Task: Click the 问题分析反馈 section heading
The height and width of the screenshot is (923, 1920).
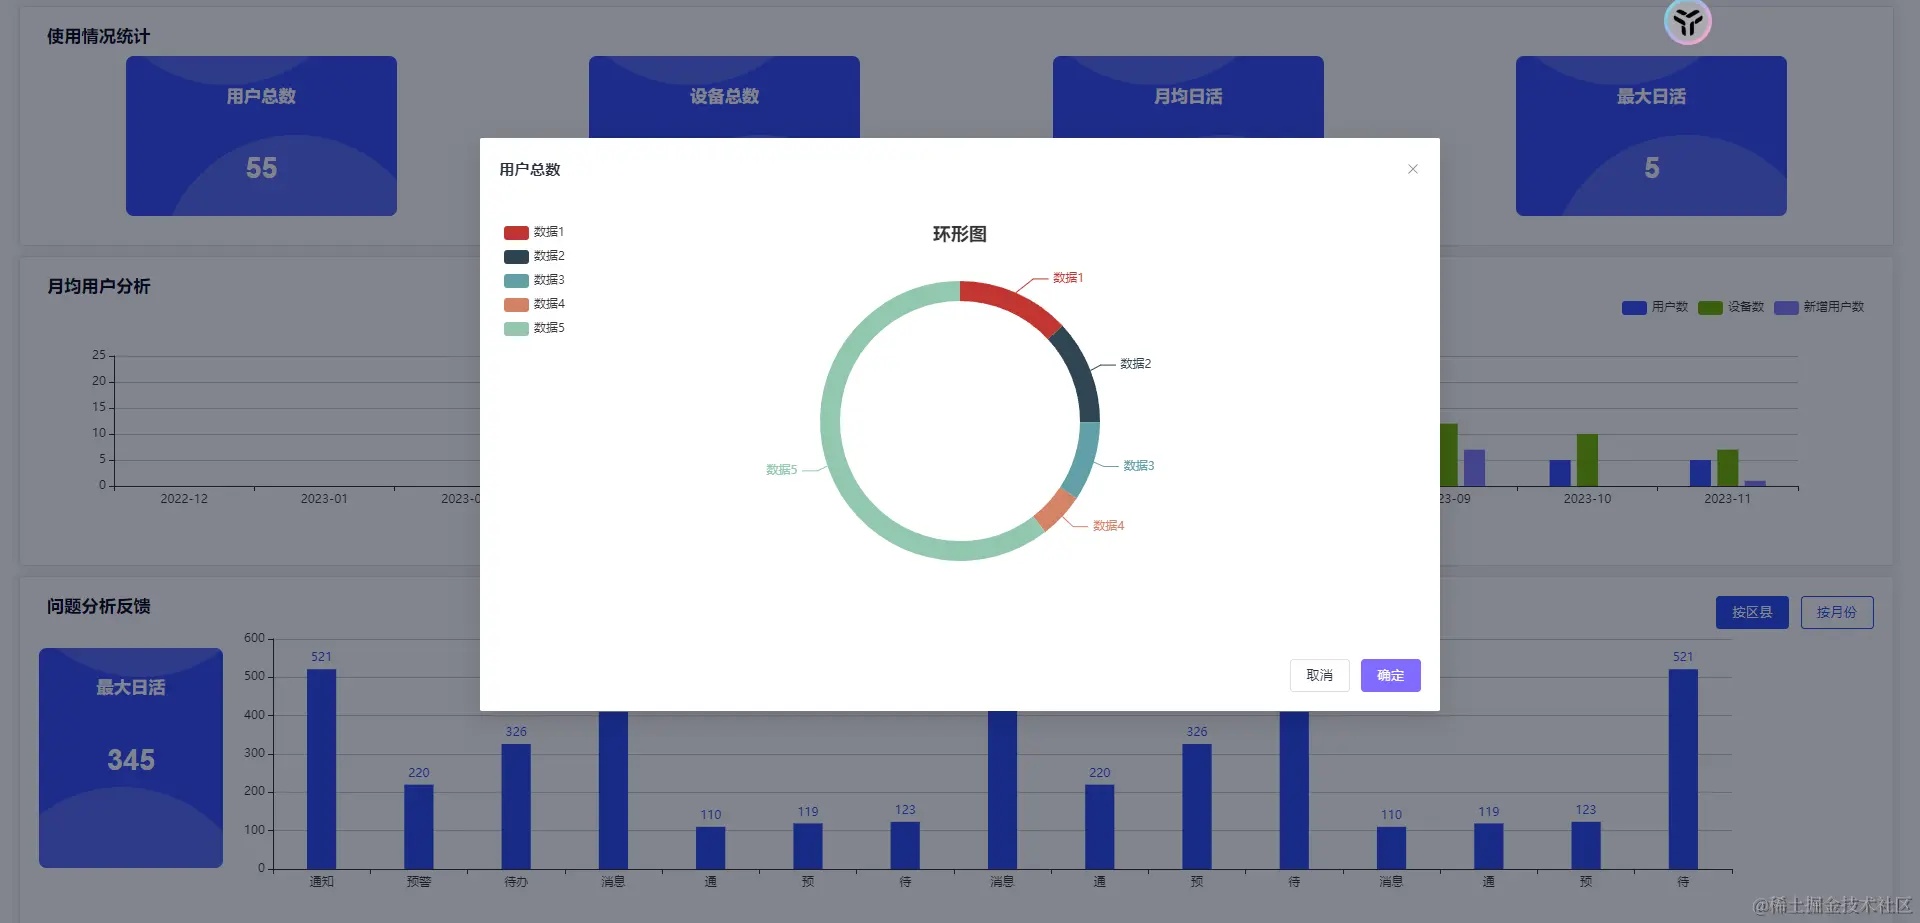Action: point(98,607)
